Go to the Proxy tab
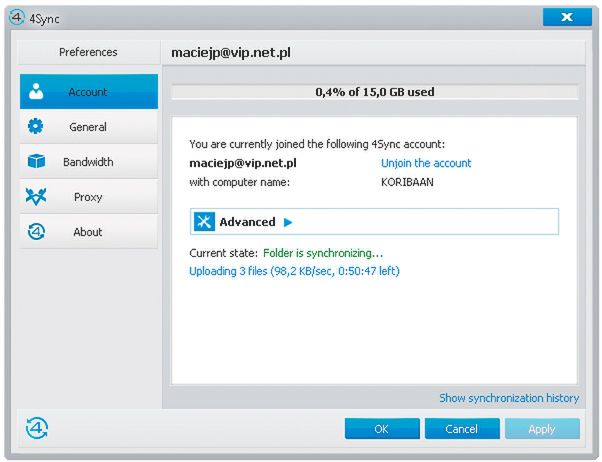 pos(89,196)
